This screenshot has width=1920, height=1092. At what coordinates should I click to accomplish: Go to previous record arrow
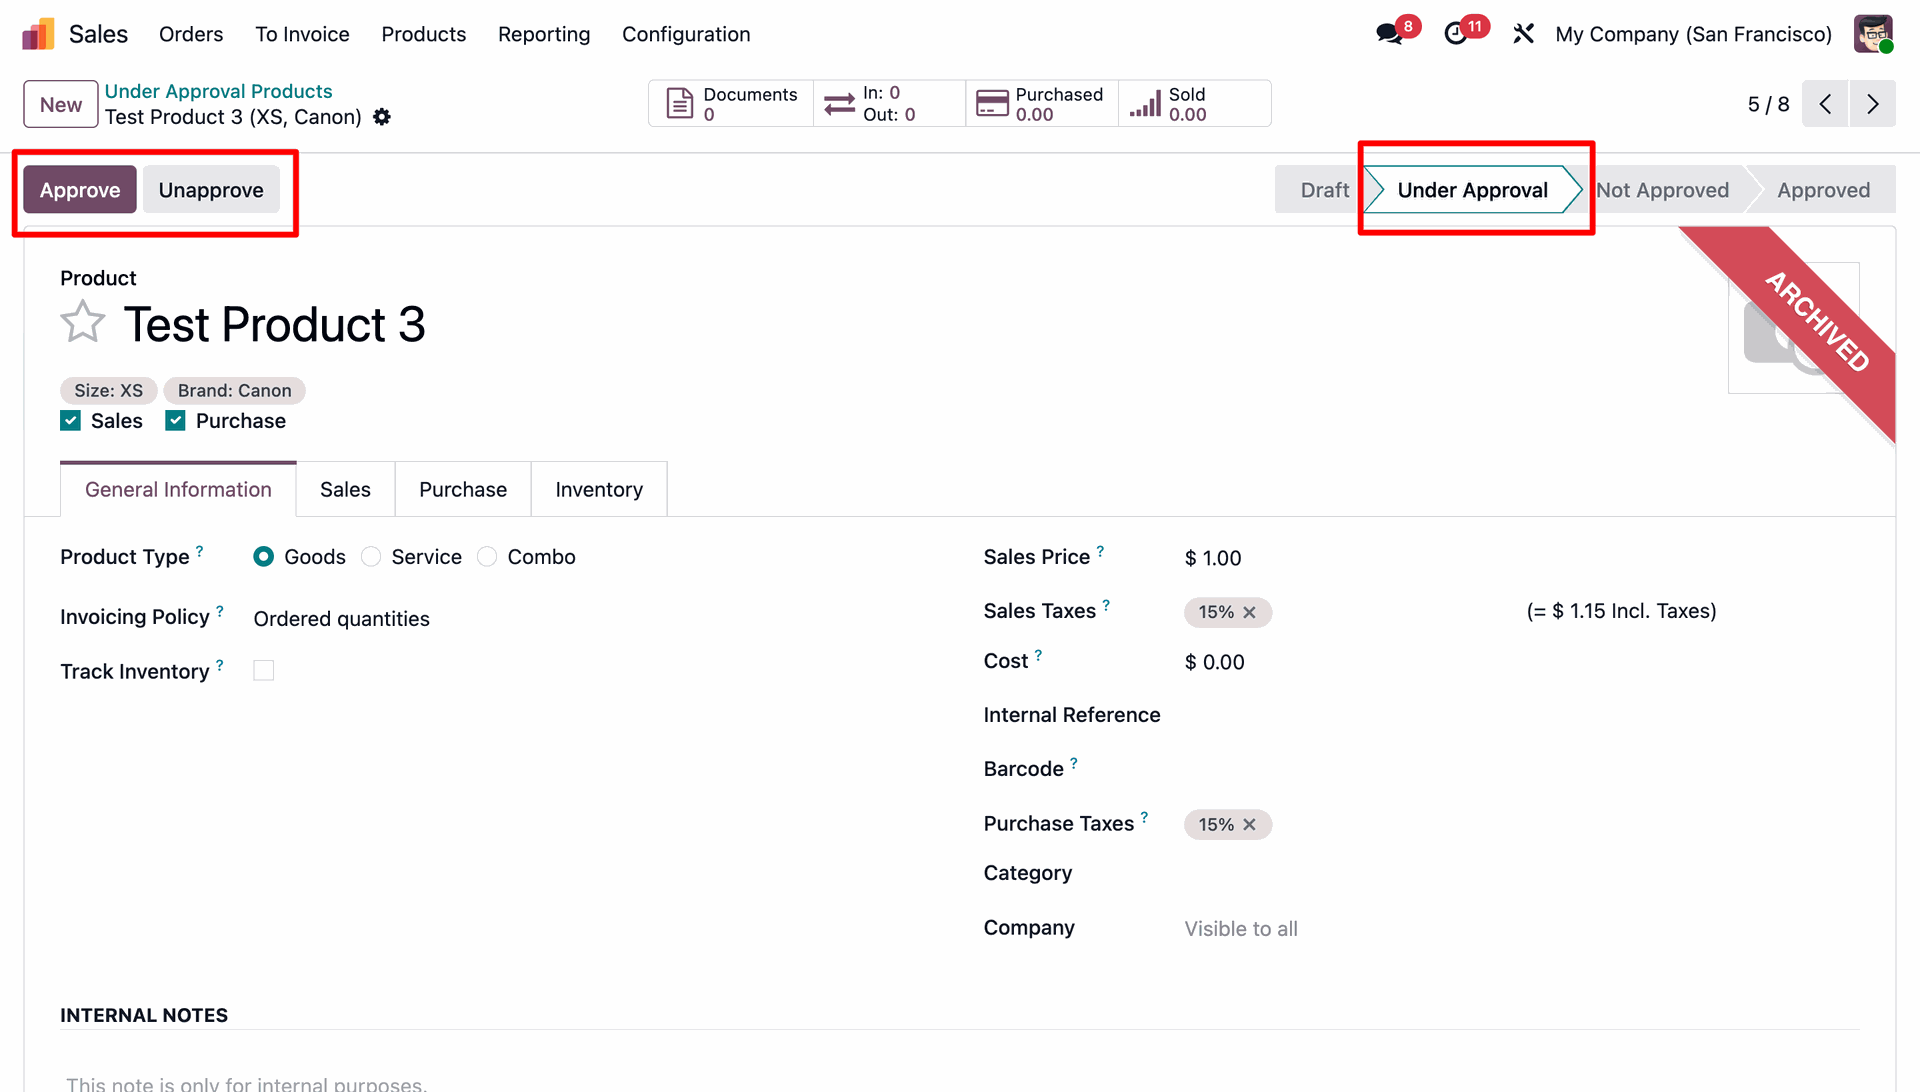(1825, 104)
